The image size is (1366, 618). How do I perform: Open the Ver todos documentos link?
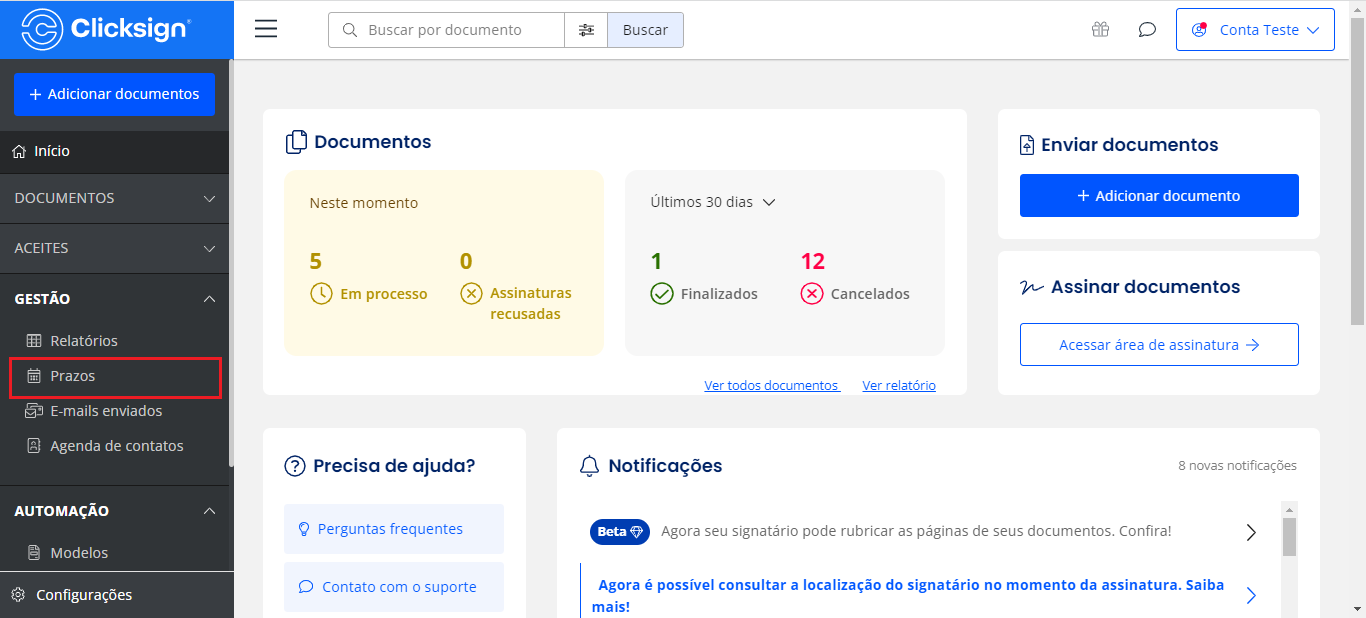[x=771, y=385]
